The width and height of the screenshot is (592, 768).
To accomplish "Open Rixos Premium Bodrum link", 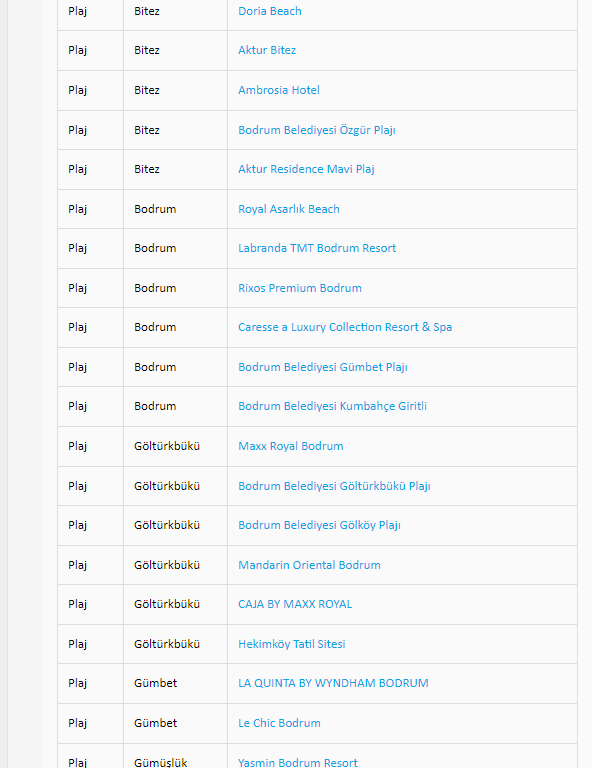I will click(300, 288).
